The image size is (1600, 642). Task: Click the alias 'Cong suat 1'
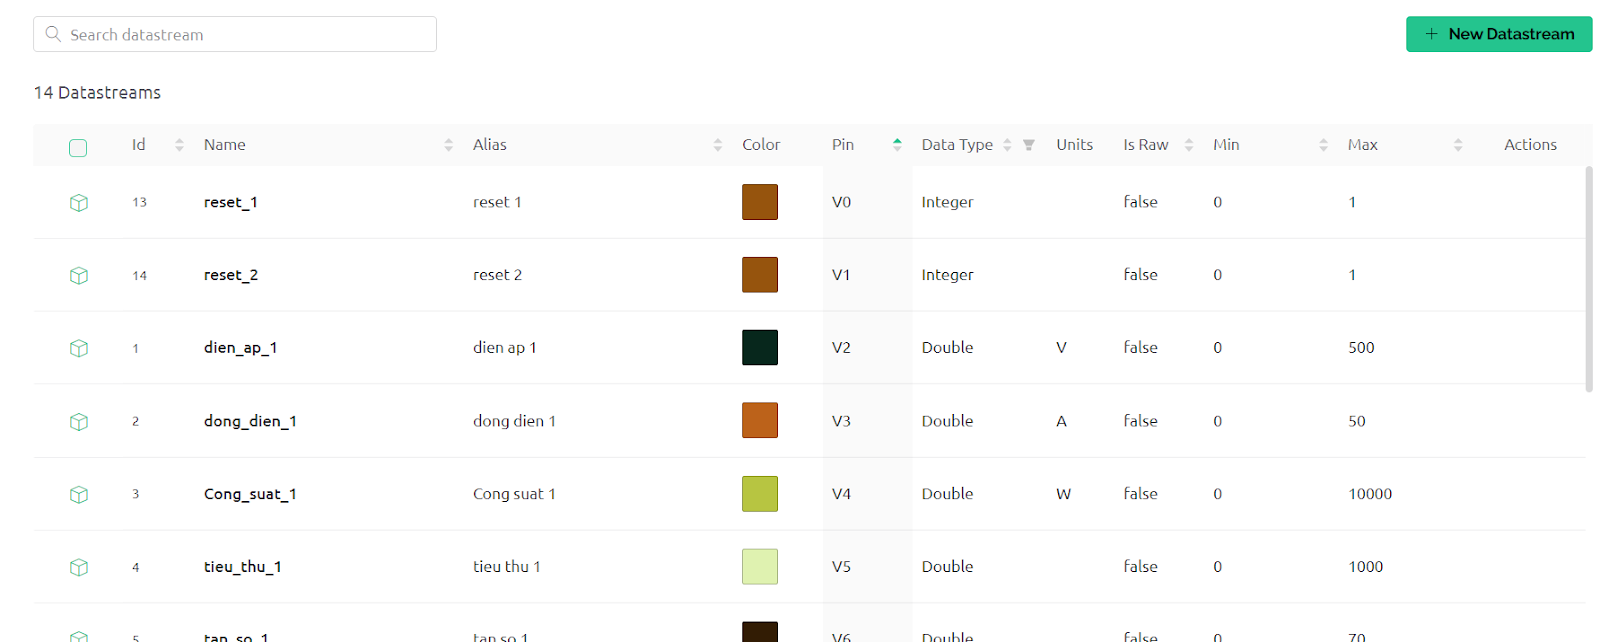point(514,494)
